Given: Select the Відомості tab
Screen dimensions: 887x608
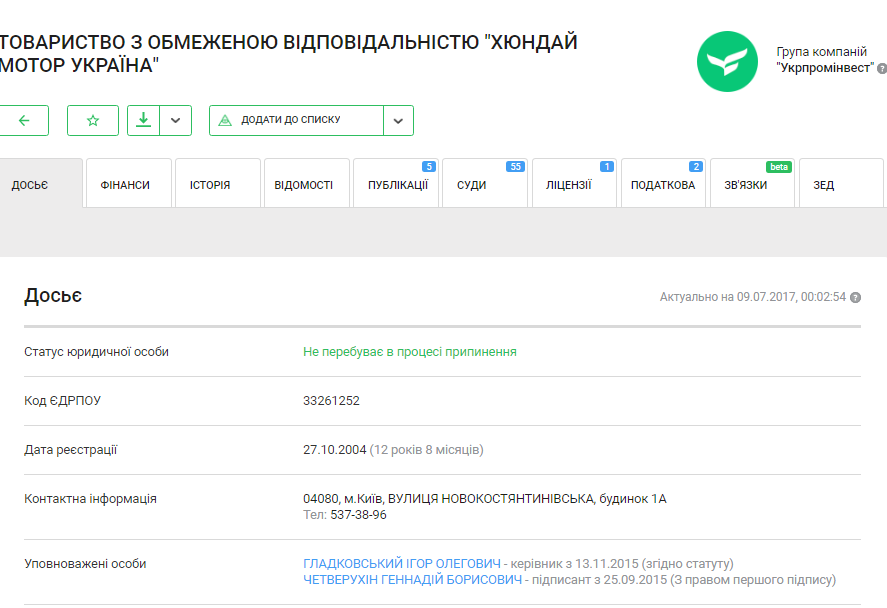Looking at the screenshot, I should [304, 185].
